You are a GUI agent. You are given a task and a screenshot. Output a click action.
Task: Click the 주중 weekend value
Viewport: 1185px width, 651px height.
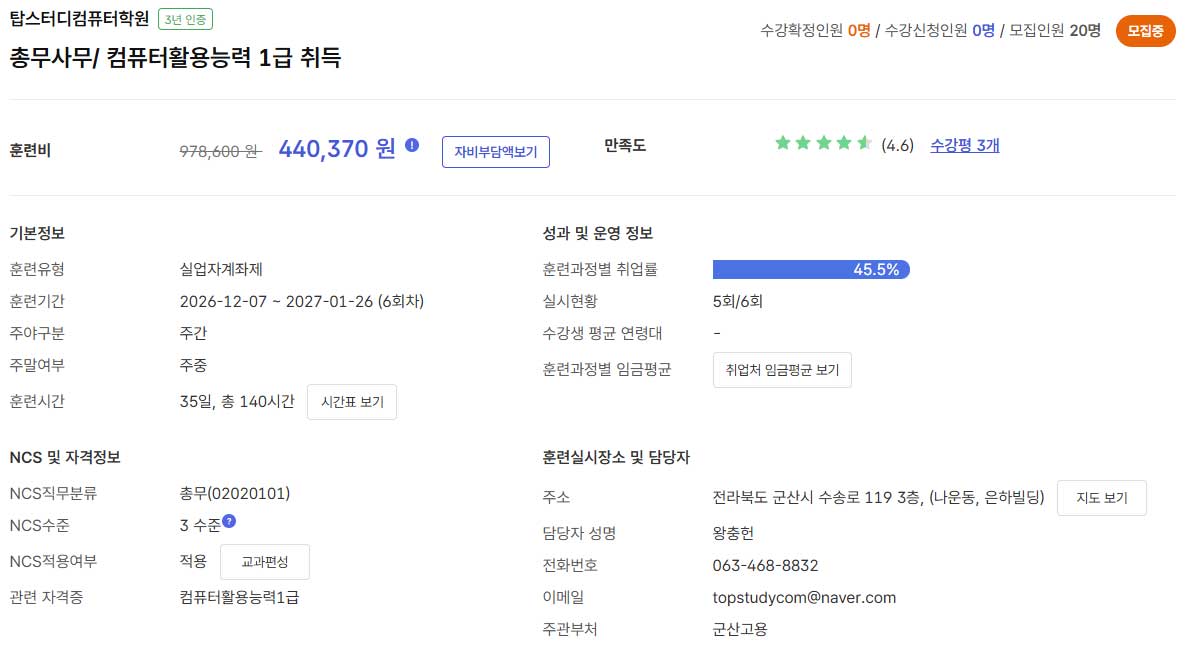pyautogui.click(x=193, y=365)
